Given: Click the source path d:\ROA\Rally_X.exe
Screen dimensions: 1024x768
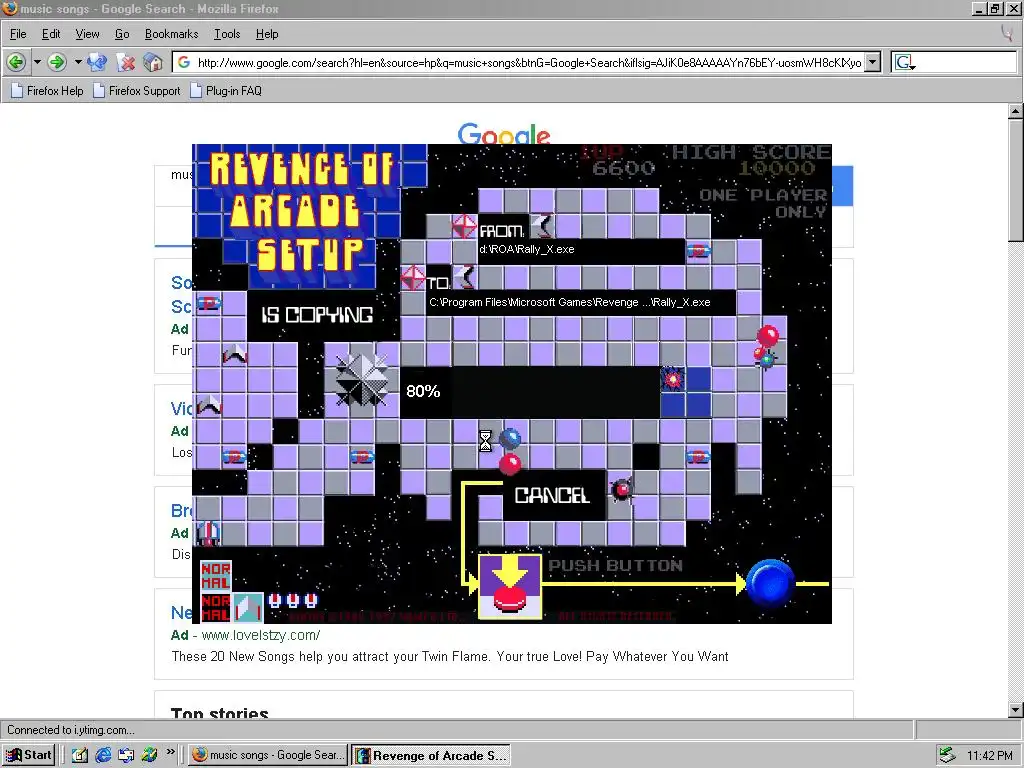Looking at the screenshot, I should coord(527,249).
